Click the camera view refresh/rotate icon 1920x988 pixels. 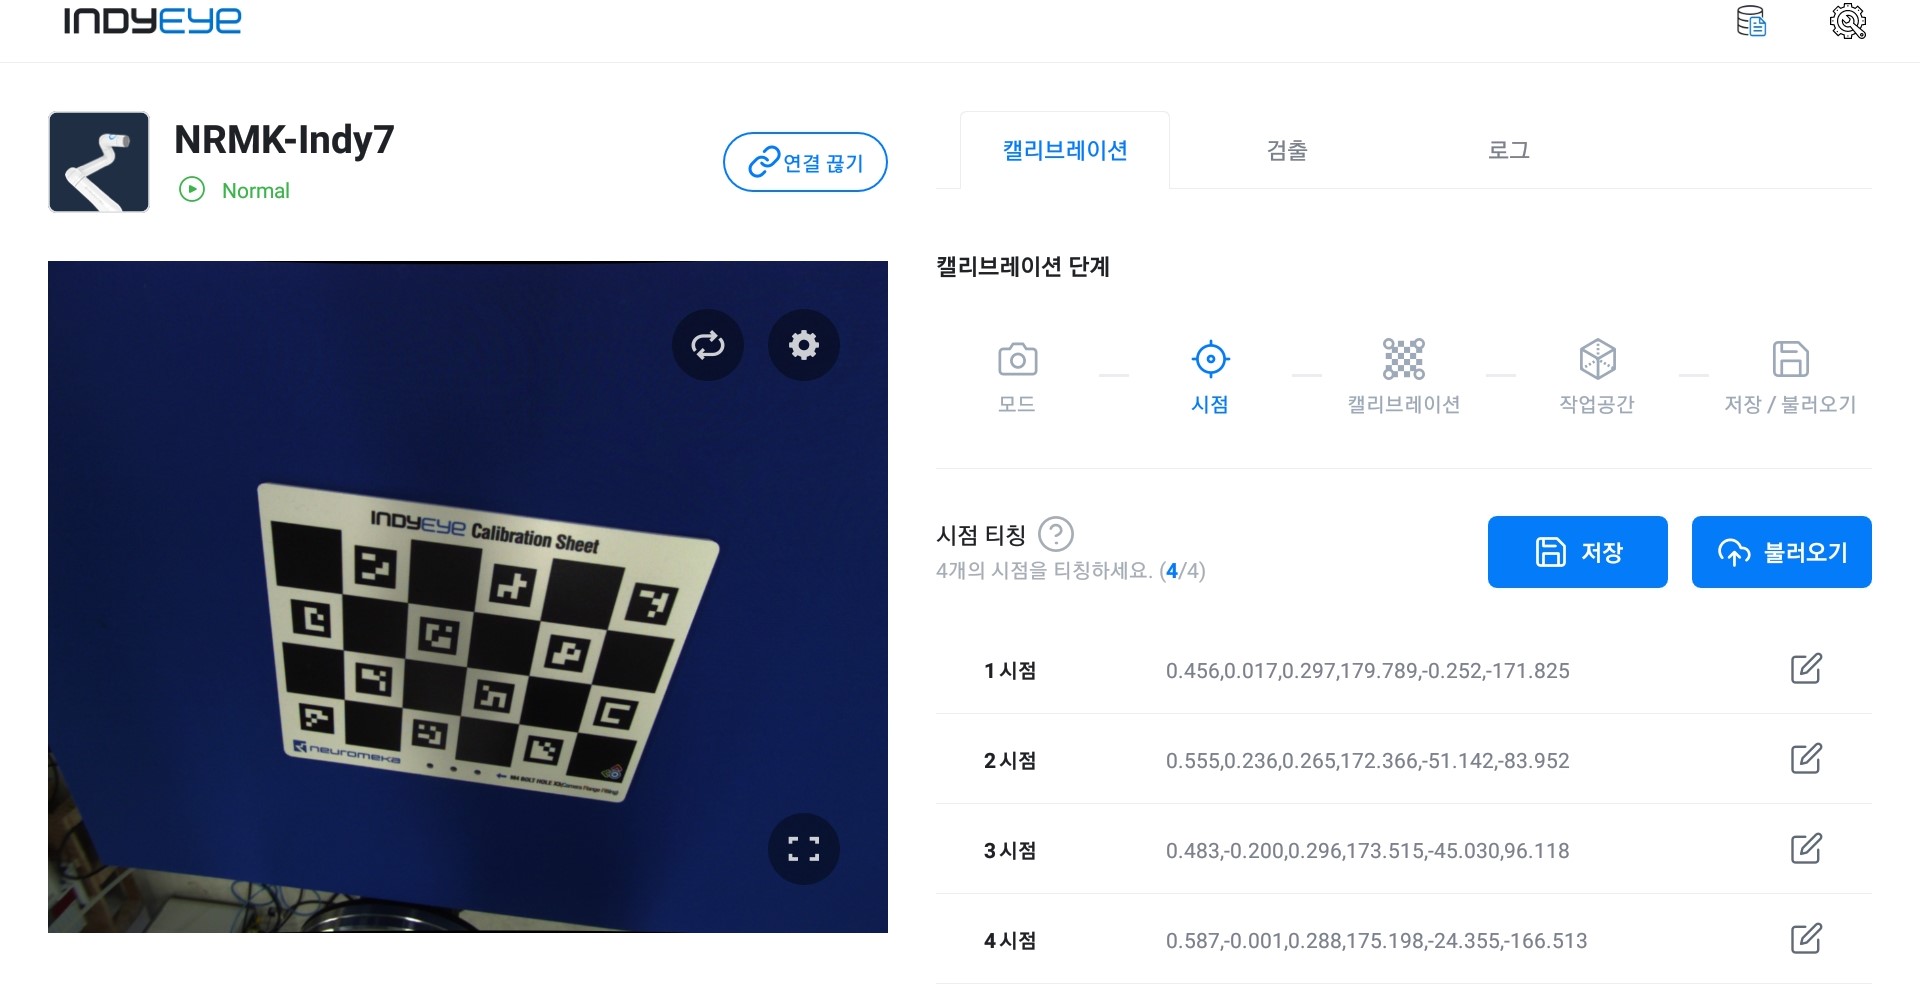[708, 346]
